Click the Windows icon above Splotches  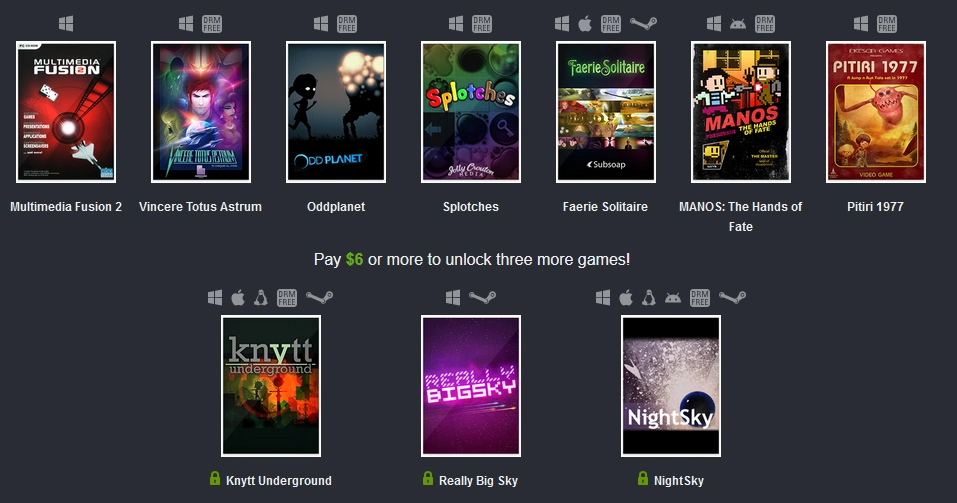456,24
